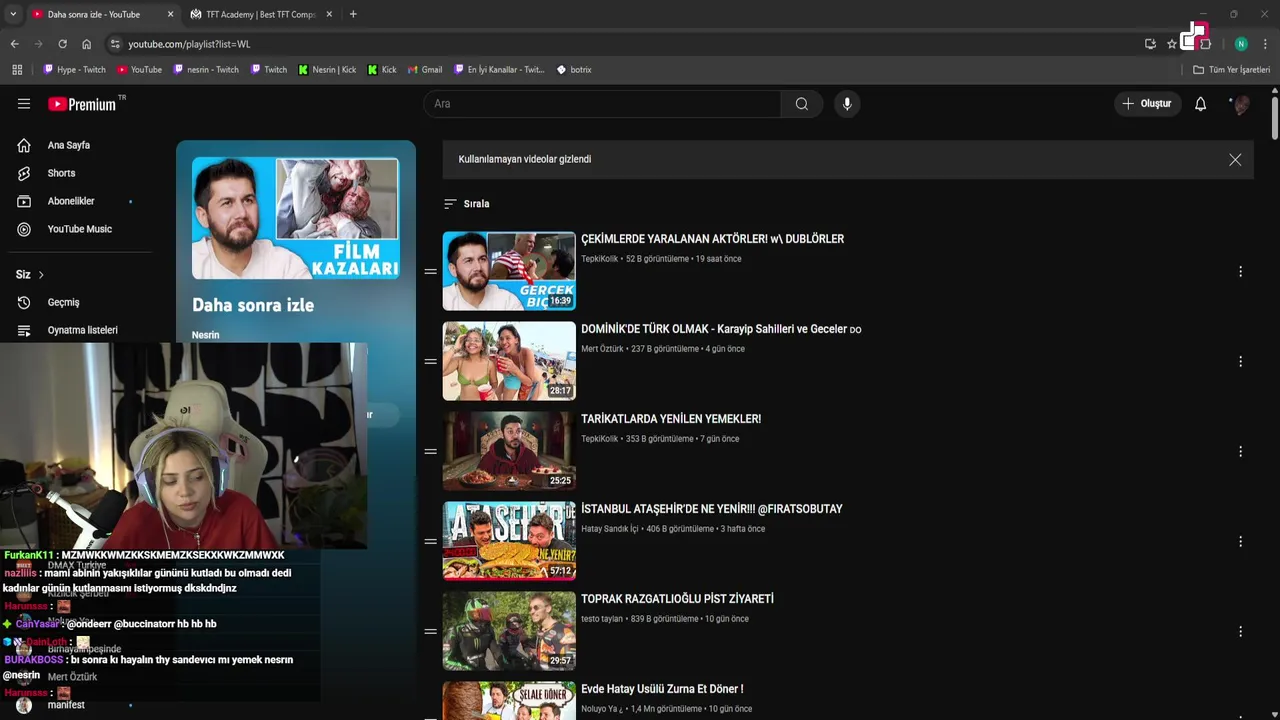Open TOPRAK RAZGATLIOĞLU PİST ZİYARETİ title link
Screen dimensions: 1280x720
677,599
